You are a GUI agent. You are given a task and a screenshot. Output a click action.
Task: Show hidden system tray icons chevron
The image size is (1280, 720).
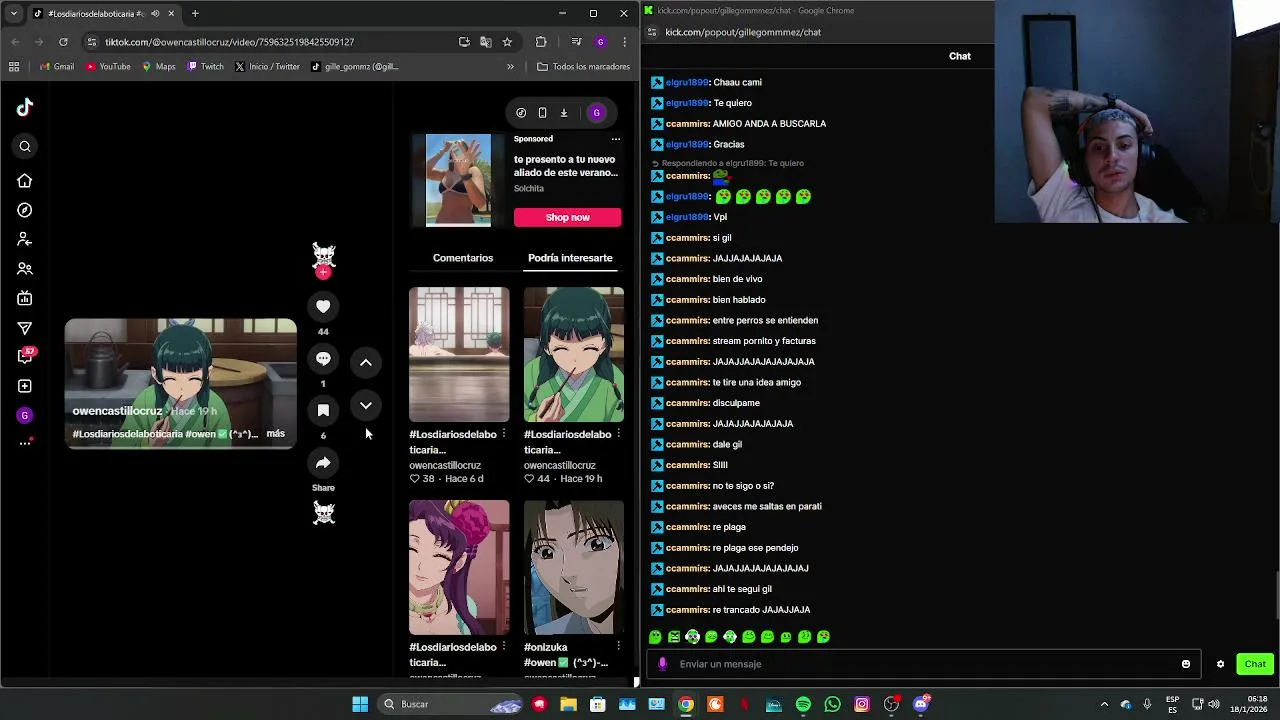[1104, 704]
